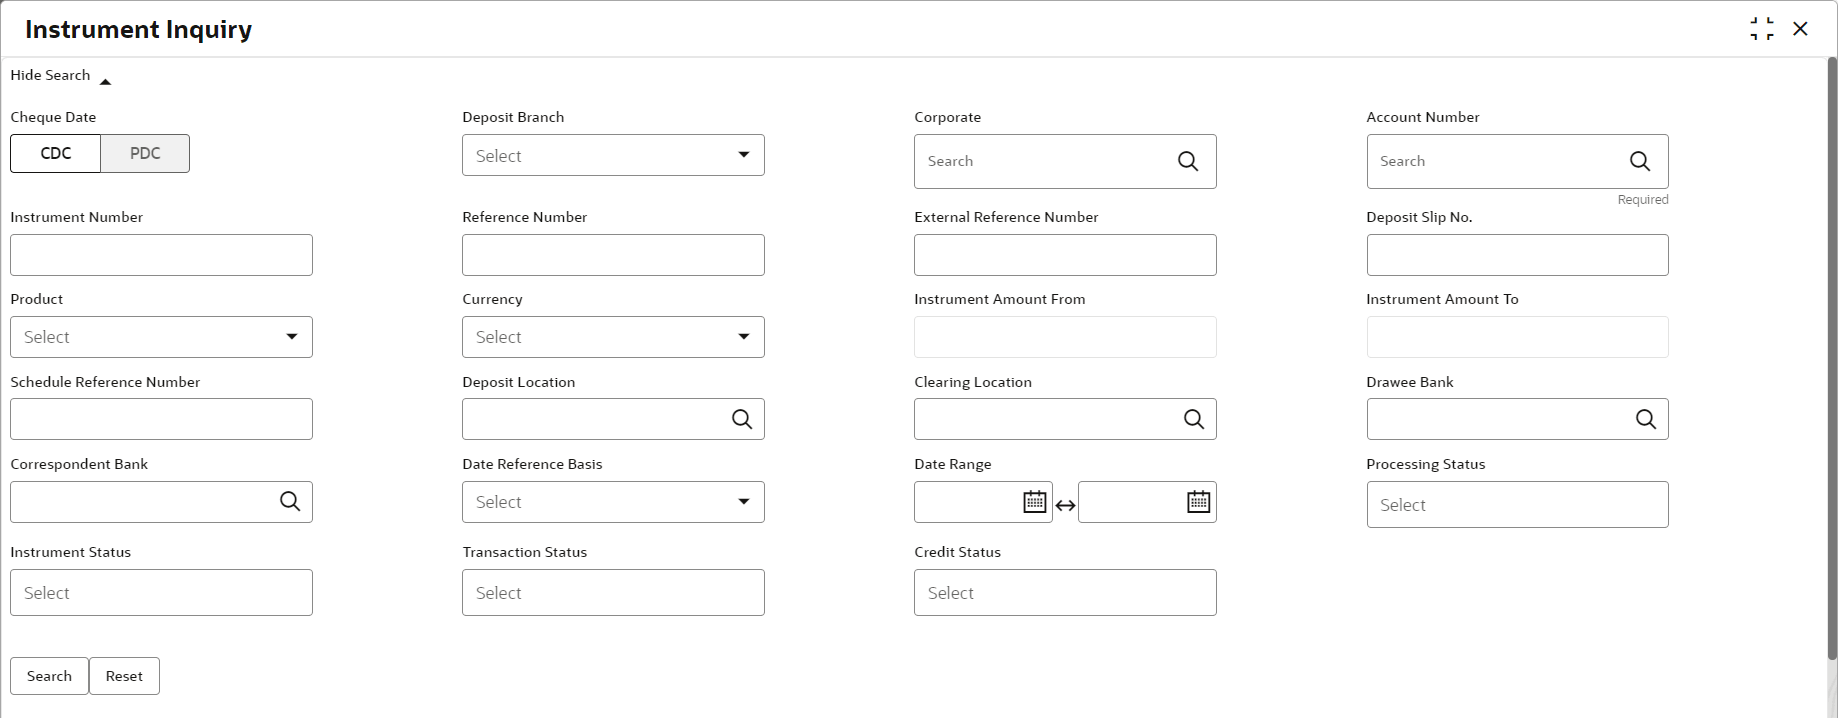Screen dimensions: 1838x718
Task: Collapse the window using the shrink icon
Action: 1761,29
